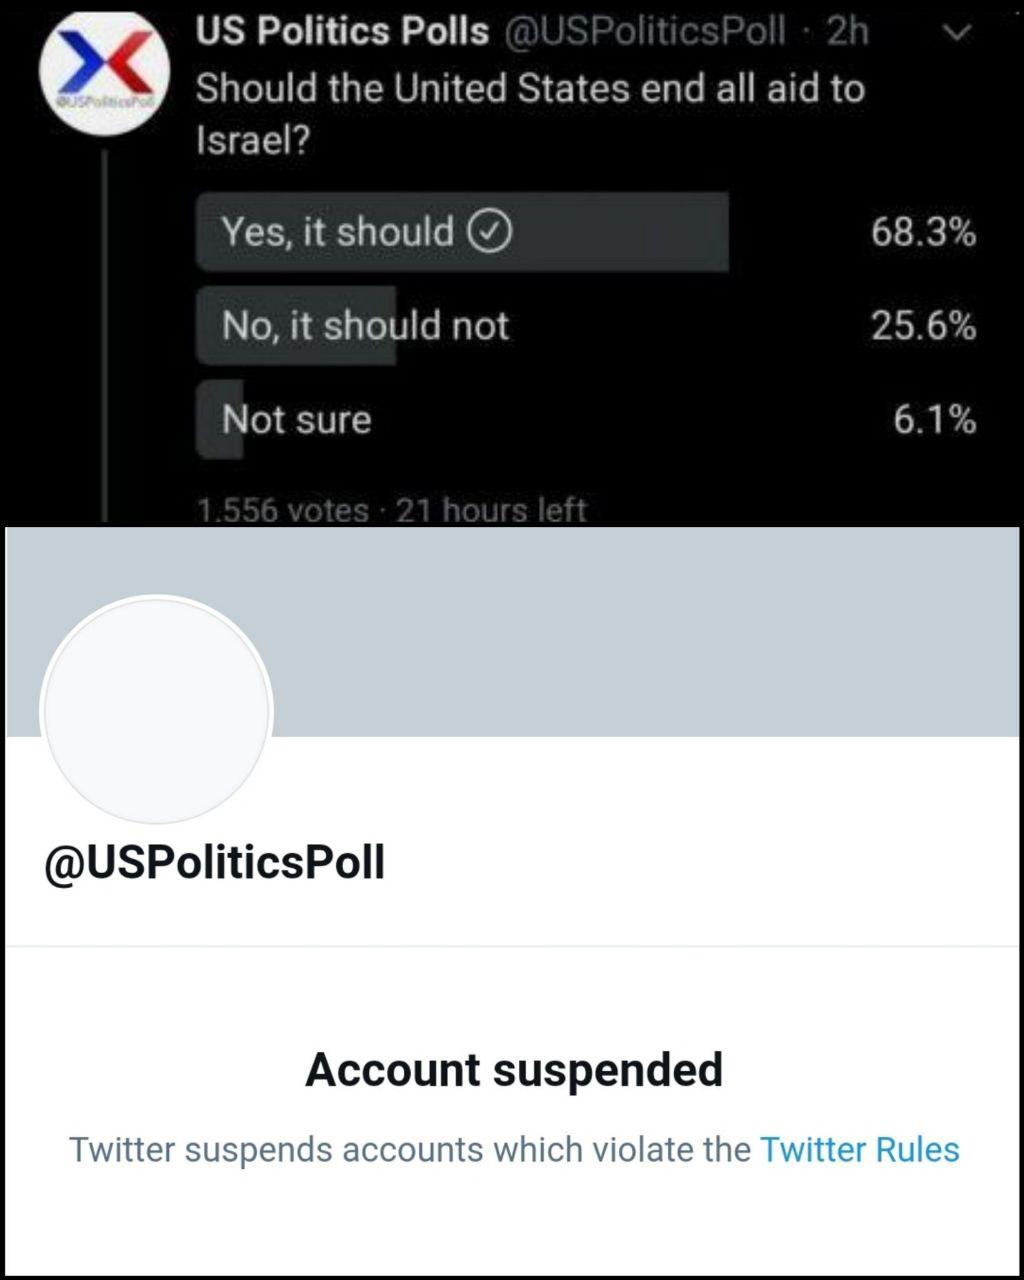The height and width of the screenshot is (1280, 1024).
Task: Click the 6.1% poll result
Action: [x=934, y=420]
